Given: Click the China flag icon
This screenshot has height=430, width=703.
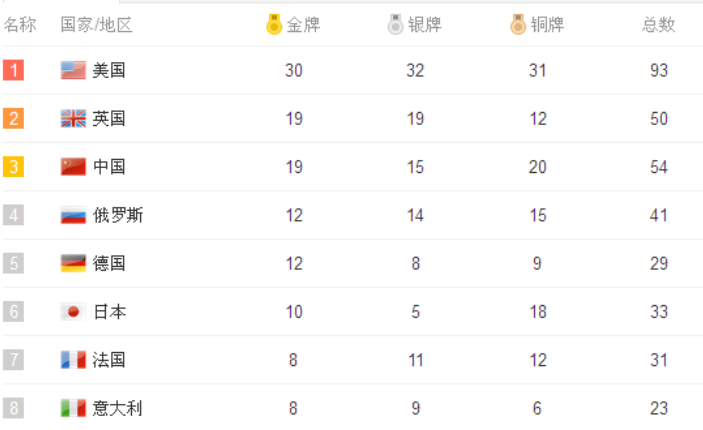Looking at the screenshot, I should click(x=73, y=167).
